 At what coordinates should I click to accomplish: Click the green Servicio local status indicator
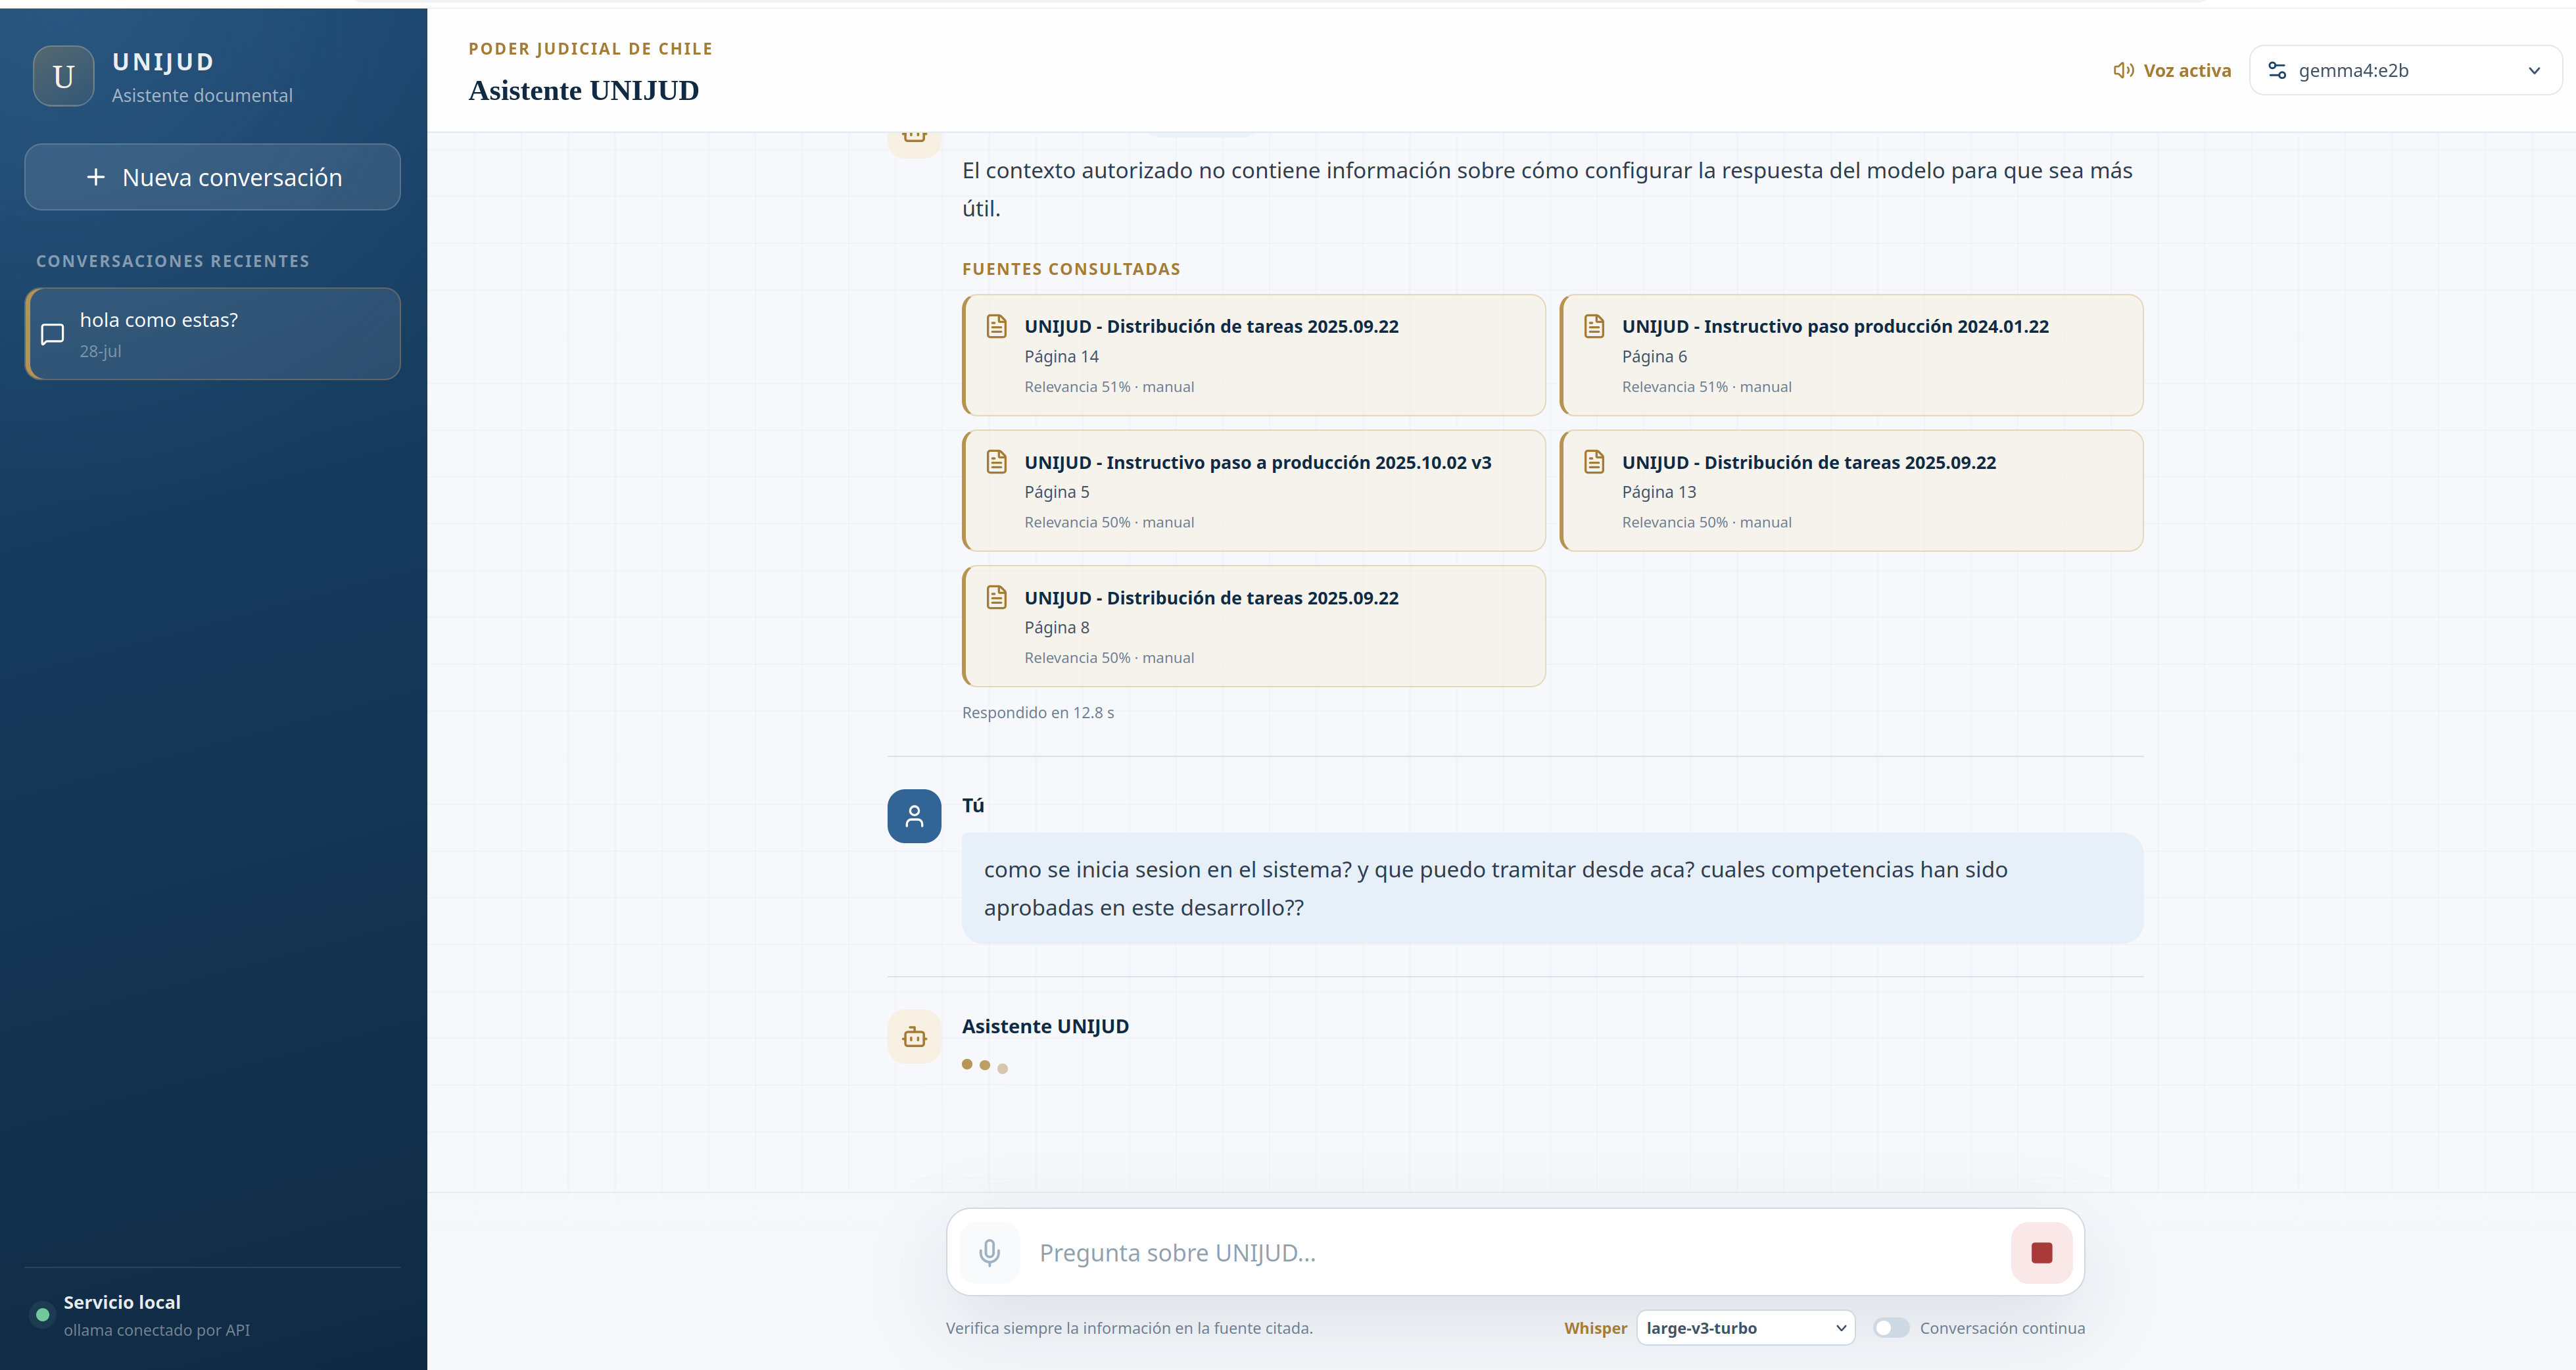[42, 1314]
